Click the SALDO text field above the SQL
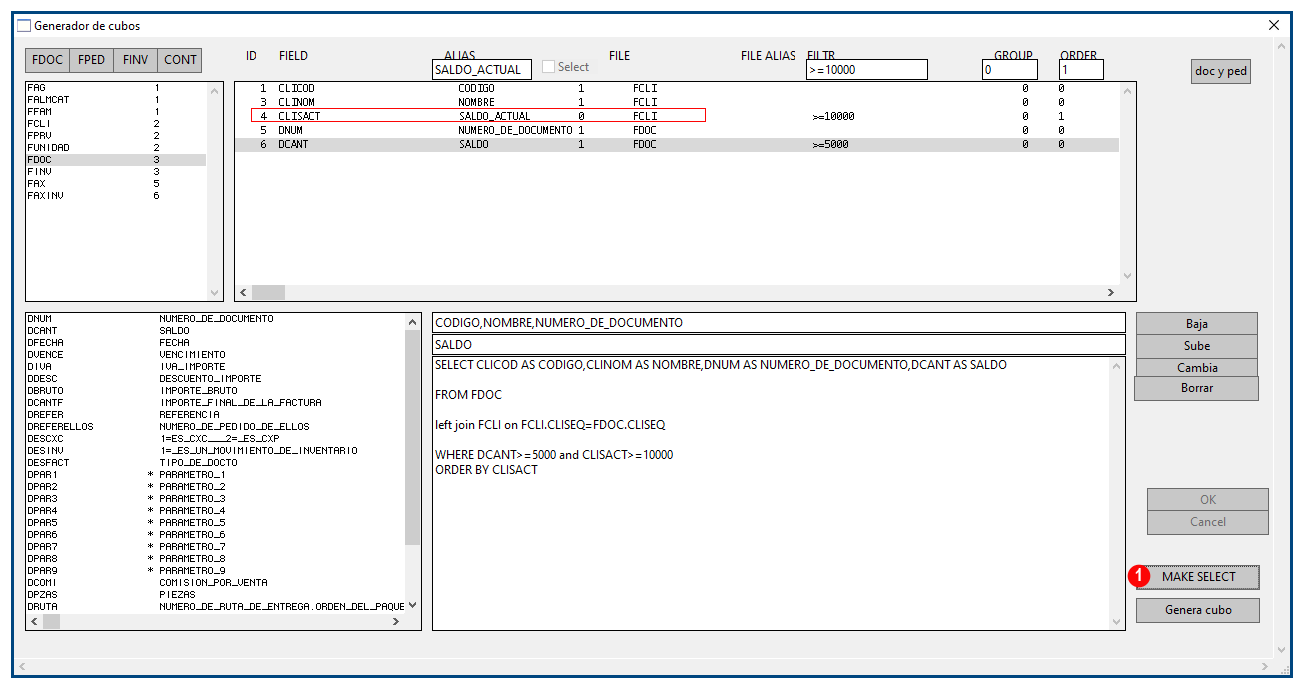 click(x=778, y=344)
